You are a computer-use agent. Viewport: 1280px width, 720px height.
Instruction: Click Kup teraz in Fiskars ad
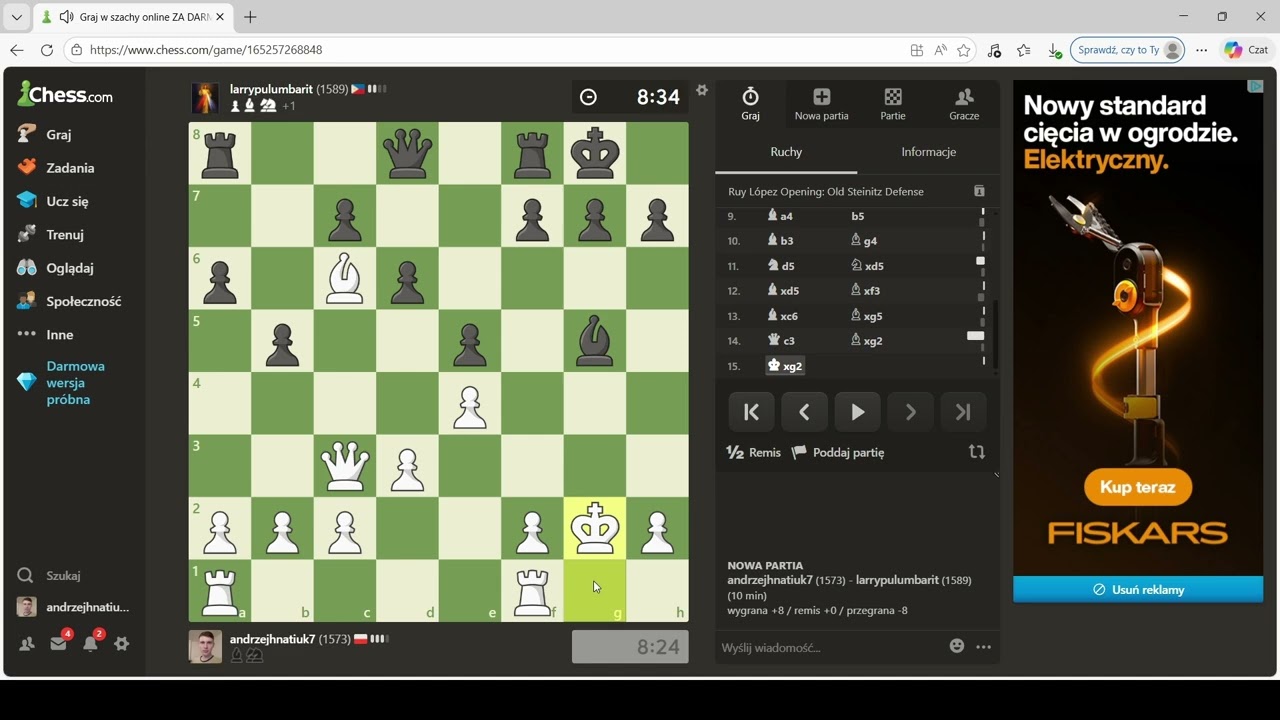1138,487
